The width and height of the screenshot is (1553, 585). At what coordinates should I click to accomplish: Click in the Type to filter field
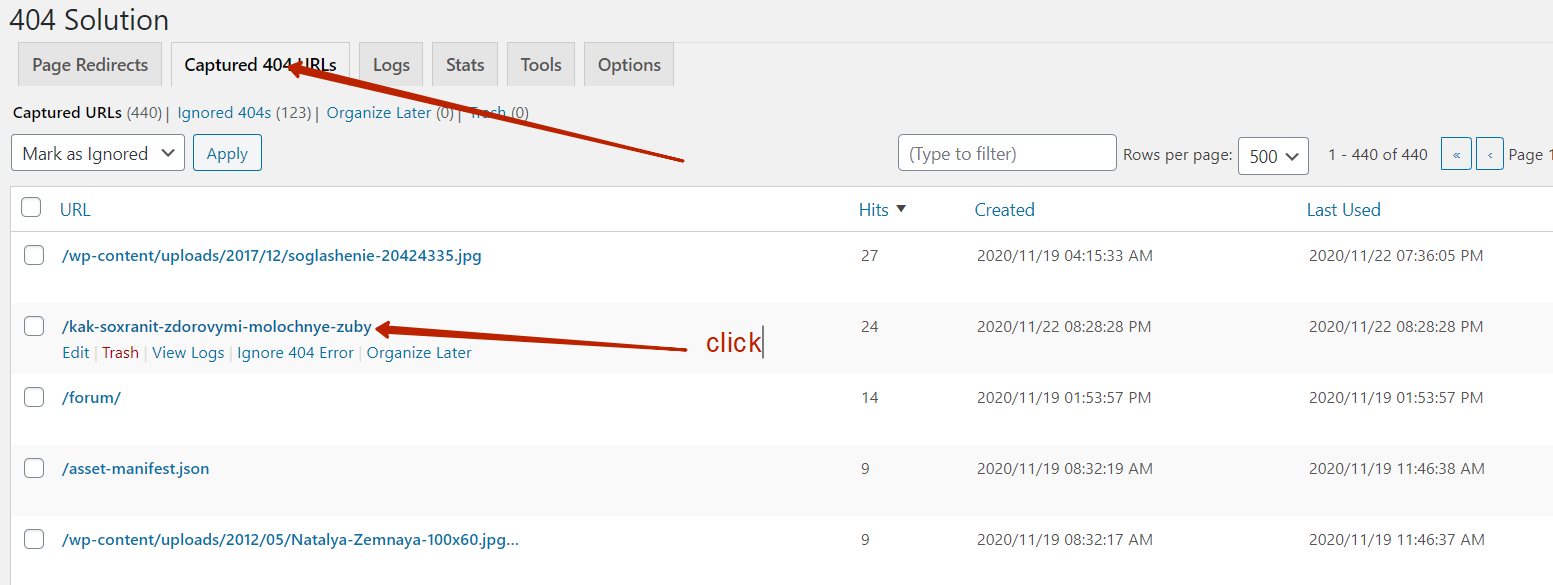[1007, 154]
